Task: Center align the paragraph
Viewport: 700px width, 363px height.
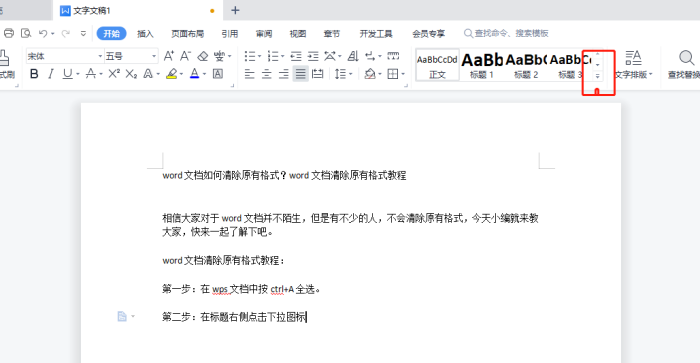Action: coord(267,74)
